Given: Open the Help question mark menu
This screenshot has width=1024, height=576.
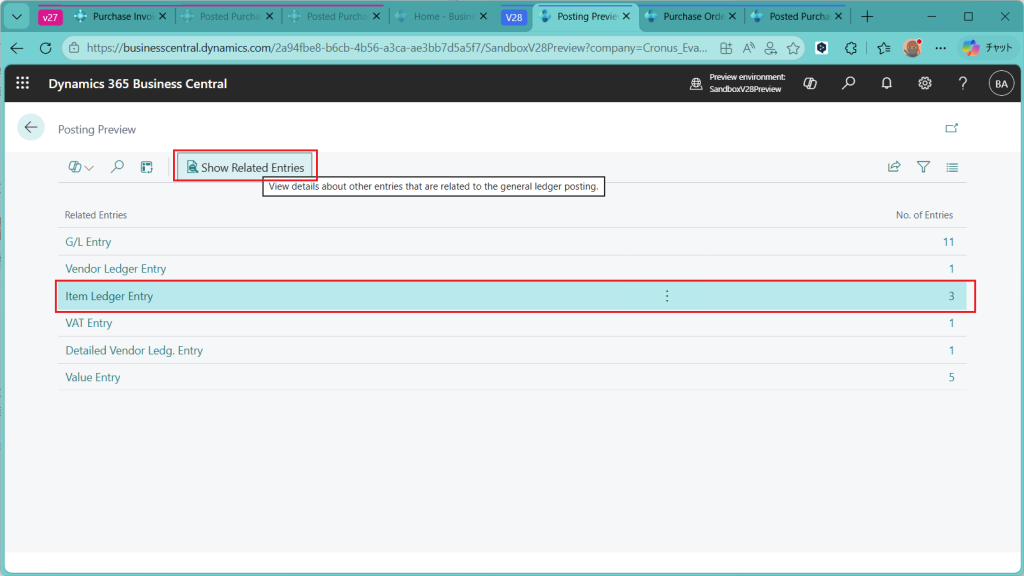Looking at the screenshot, I should 963,84.
